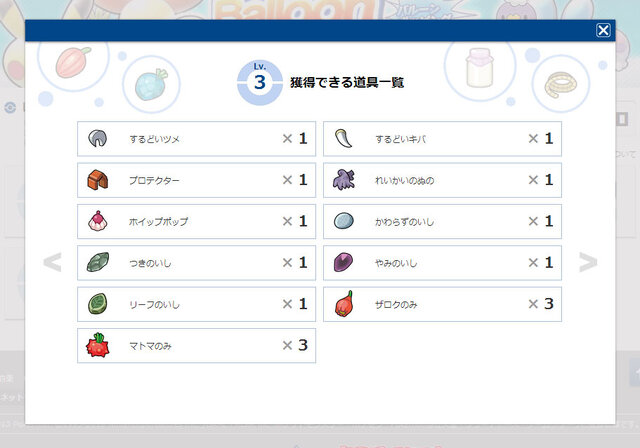Screen dimensions: 640x448
Task: Select the マトマのみ text label
Action: point(150,346)
